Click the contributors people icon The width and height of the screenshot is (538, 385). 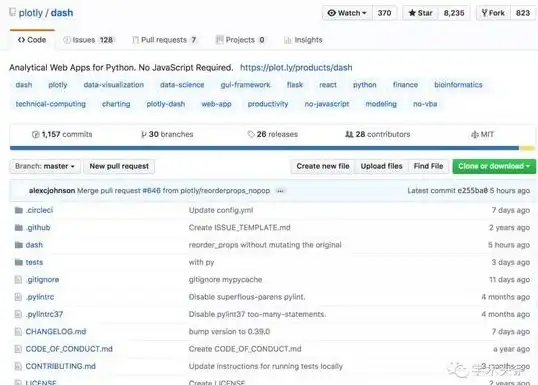[x=349, y=134]
